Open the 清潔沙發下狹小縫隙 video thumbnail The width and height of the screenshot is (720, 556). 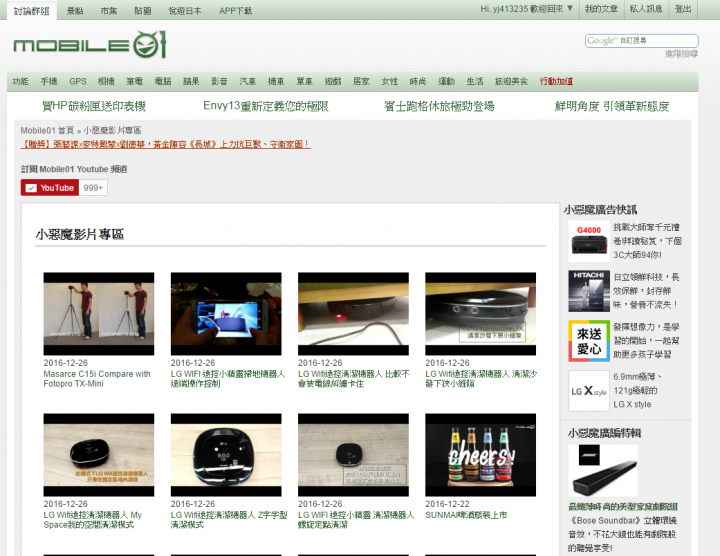[480, 314]
